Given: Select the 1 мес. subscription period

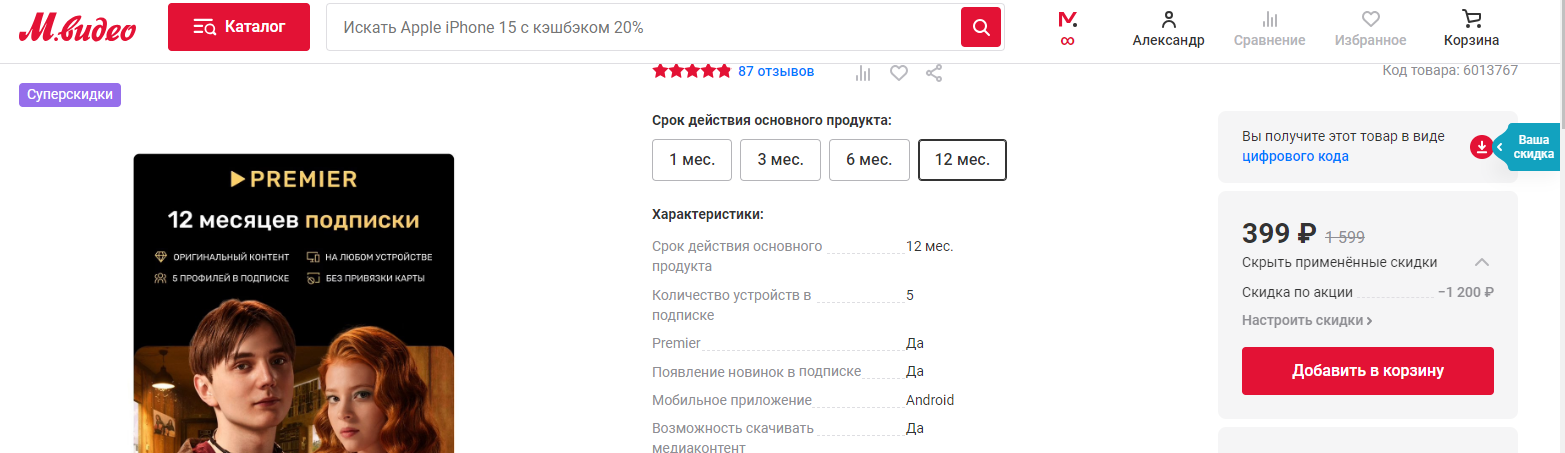Looking at the screenshot, I should click(x=692, y=160).
